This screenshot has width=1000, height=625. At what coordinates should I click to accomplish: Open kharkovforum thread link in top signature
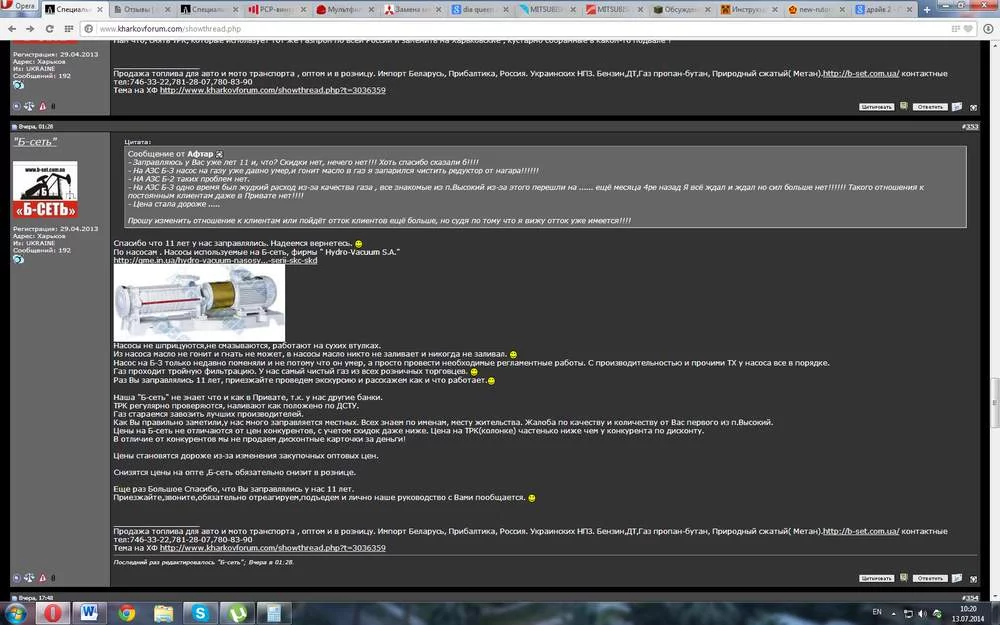[x=272, y=90]
